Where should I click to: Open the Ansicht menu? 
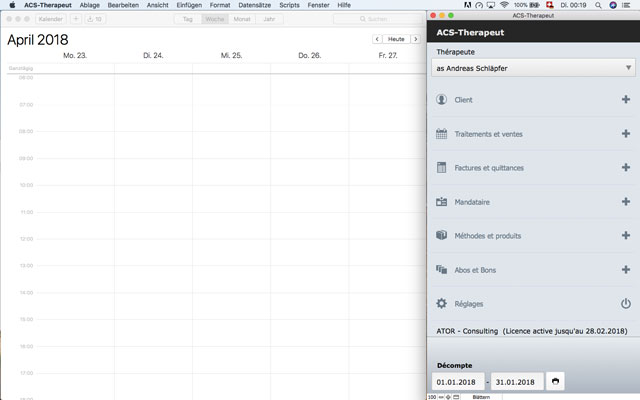[158, 5]
